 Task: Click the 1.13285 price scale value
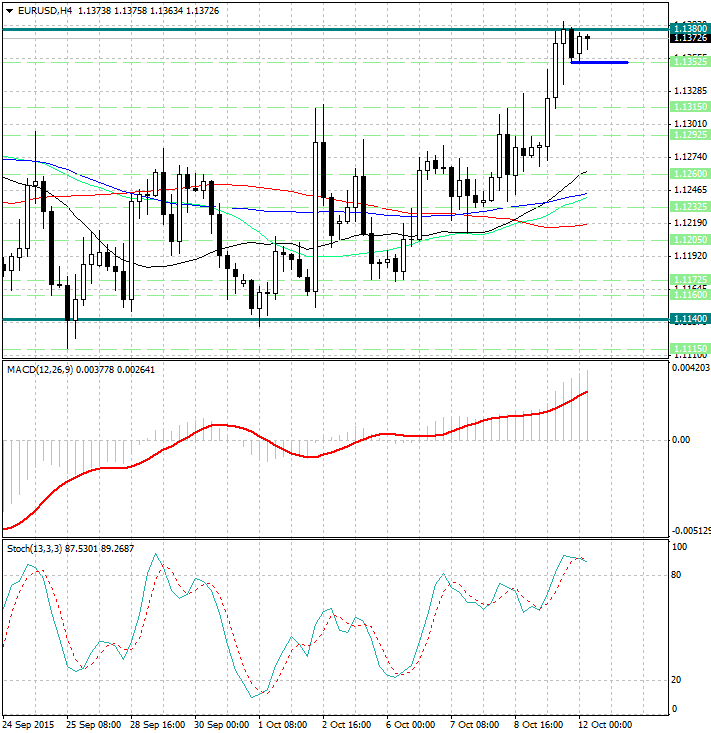point(690,91)
